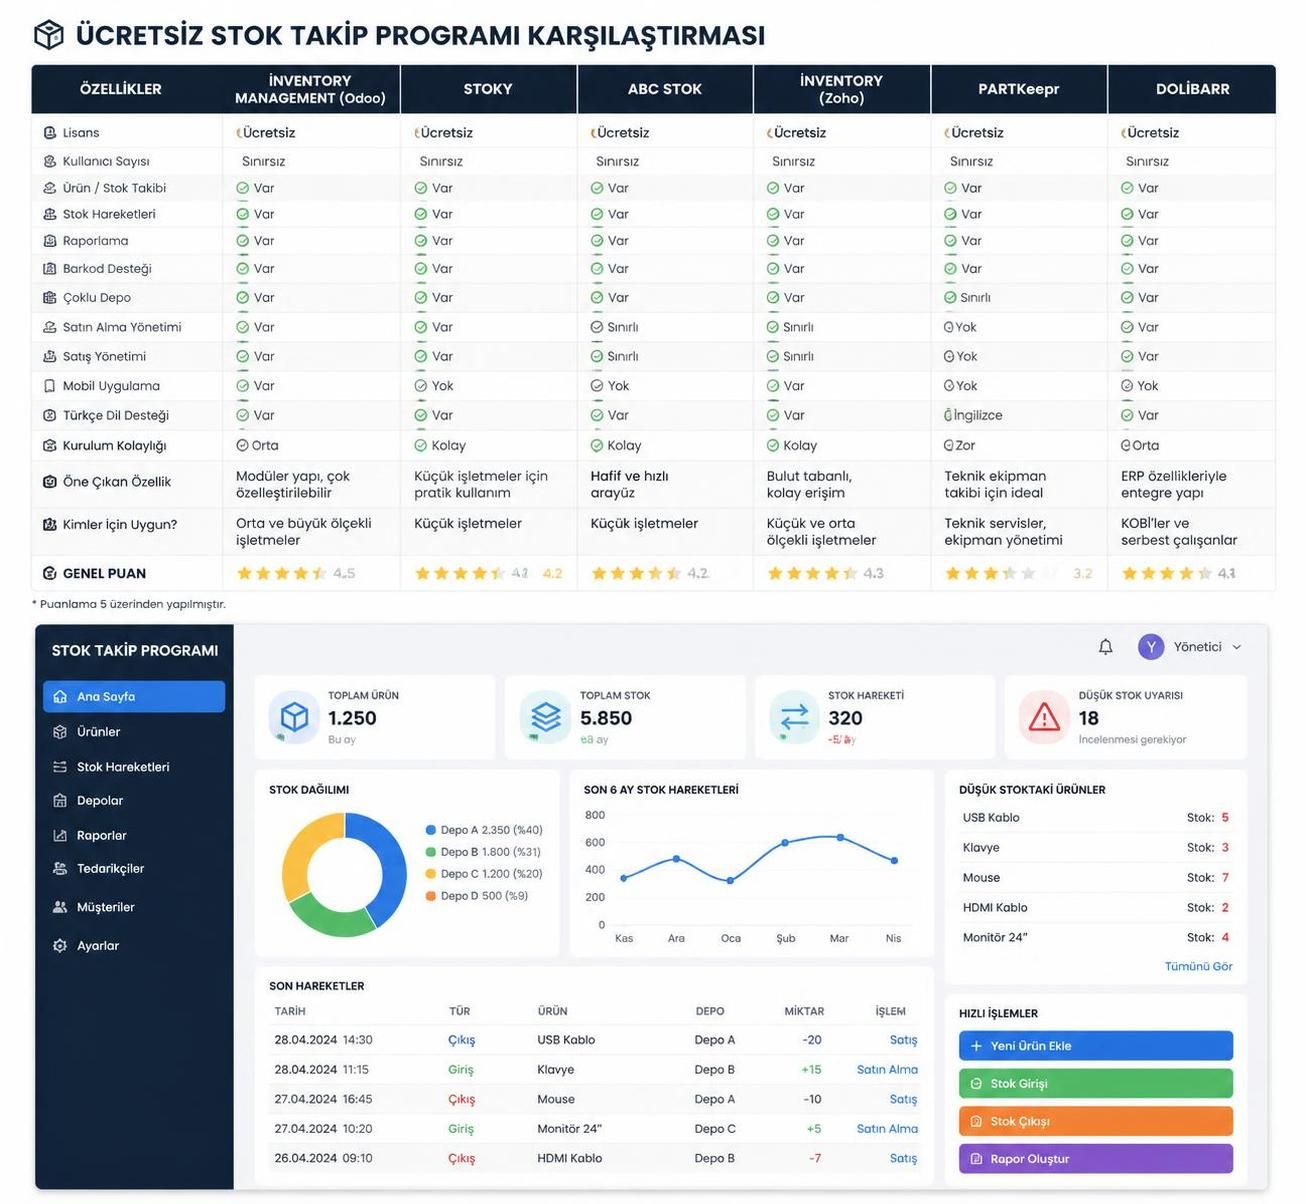The height and width of the screenshot is (1204, 1306).
Task: Click the icon beside Barkod Desteği
Action: tap(50, 269)
